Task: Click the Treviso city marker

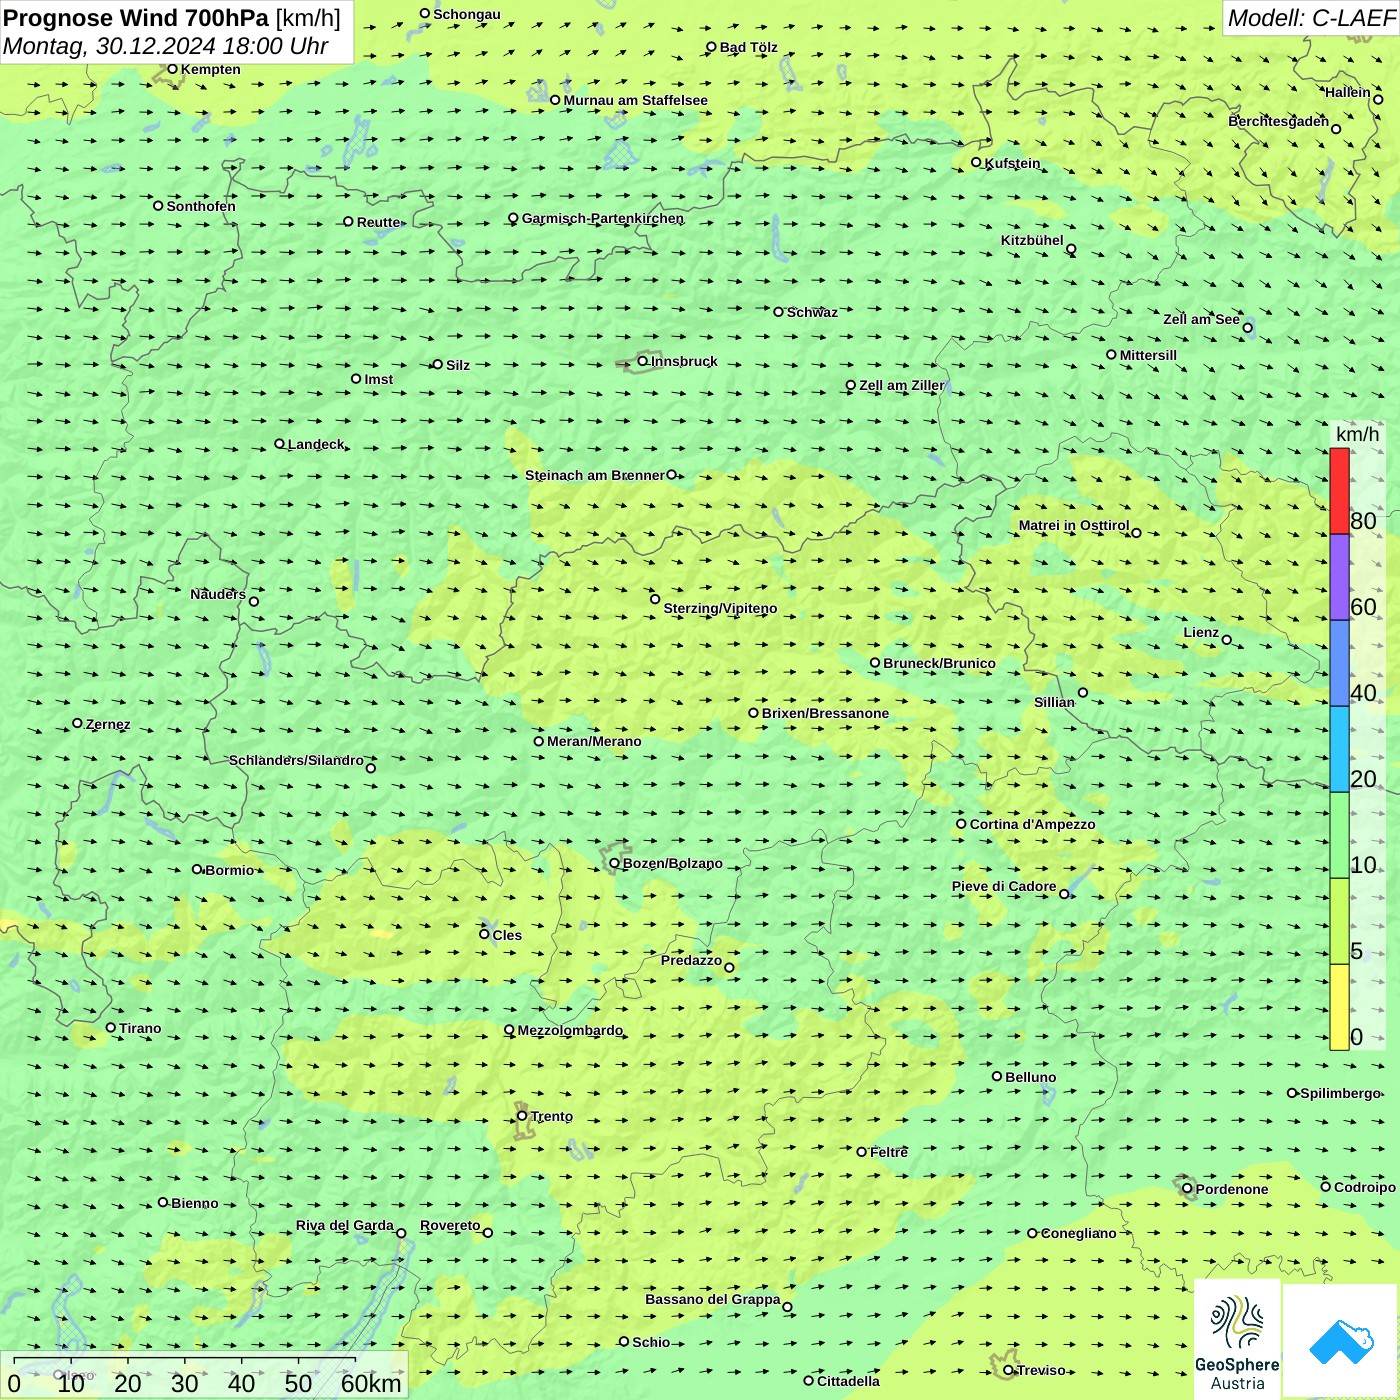Action: [x=1008, y=1370]
